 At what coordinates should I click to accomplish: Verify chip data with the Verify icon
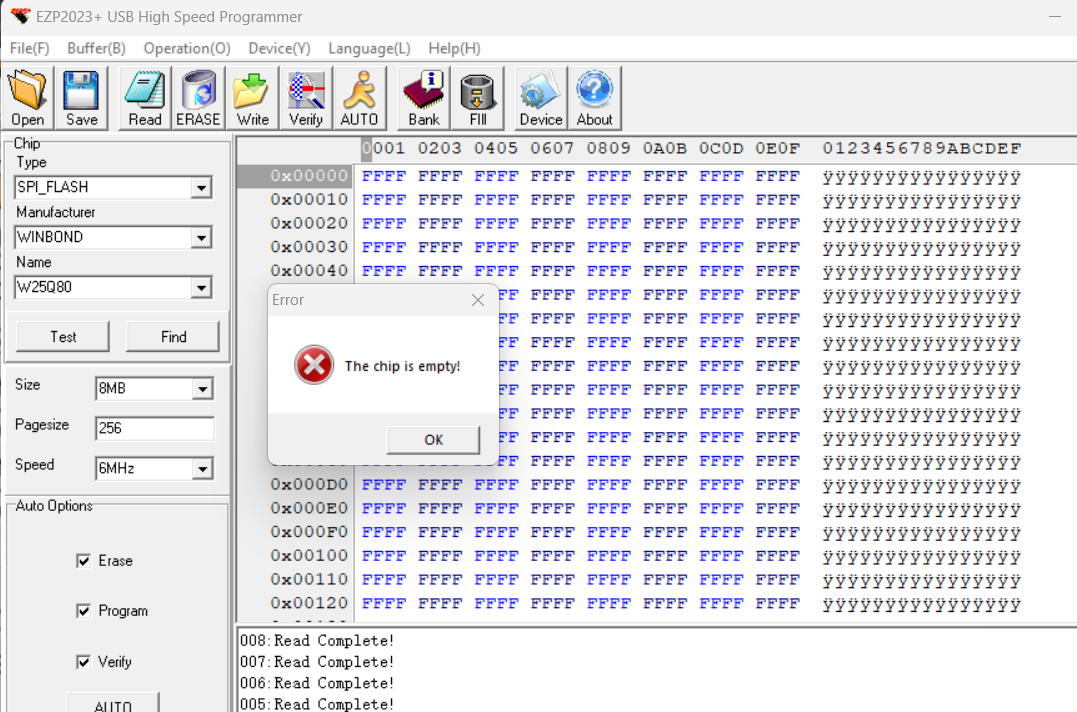[306, 98]
